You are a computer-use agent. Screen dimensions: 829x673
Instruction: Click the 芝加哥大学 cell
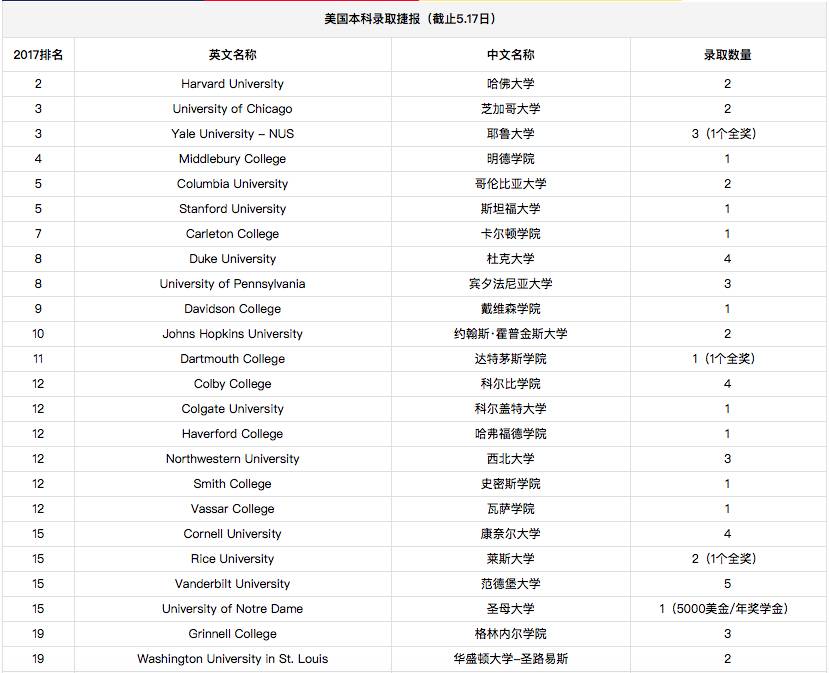coord(511,109)
